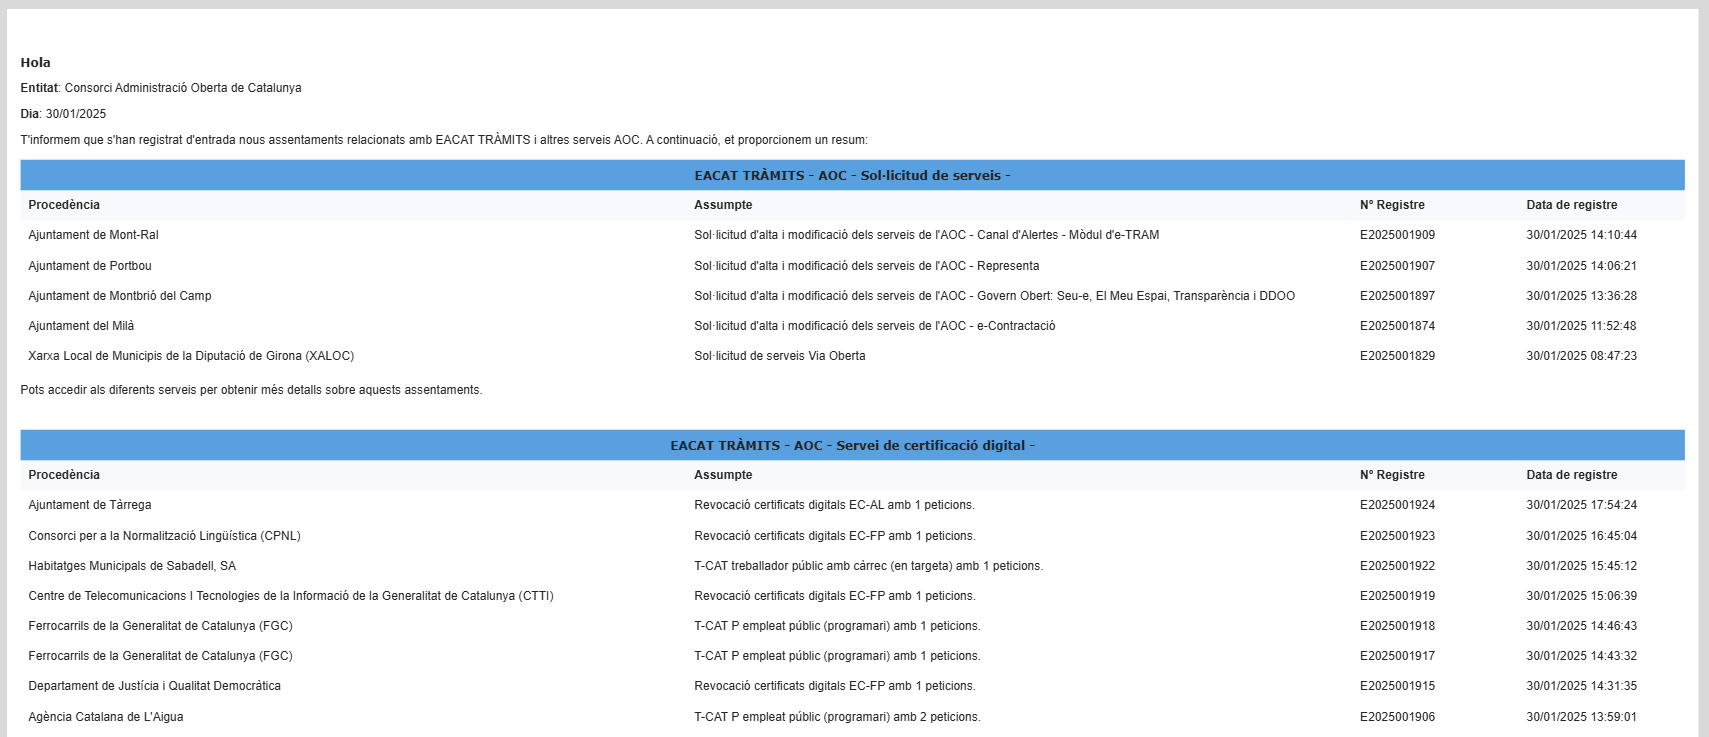Select the XALOC Girona origin entry

point(191,356)
